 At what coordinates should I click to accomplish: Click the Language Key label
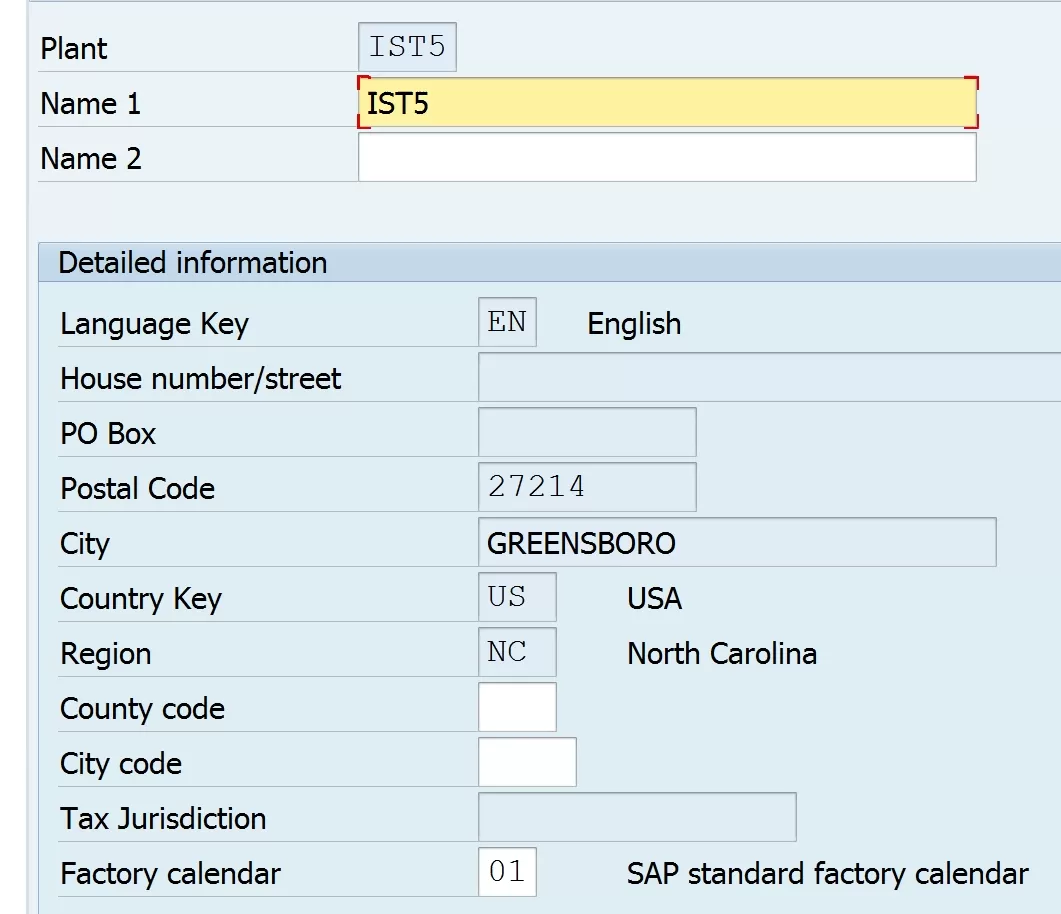(154, 324)
